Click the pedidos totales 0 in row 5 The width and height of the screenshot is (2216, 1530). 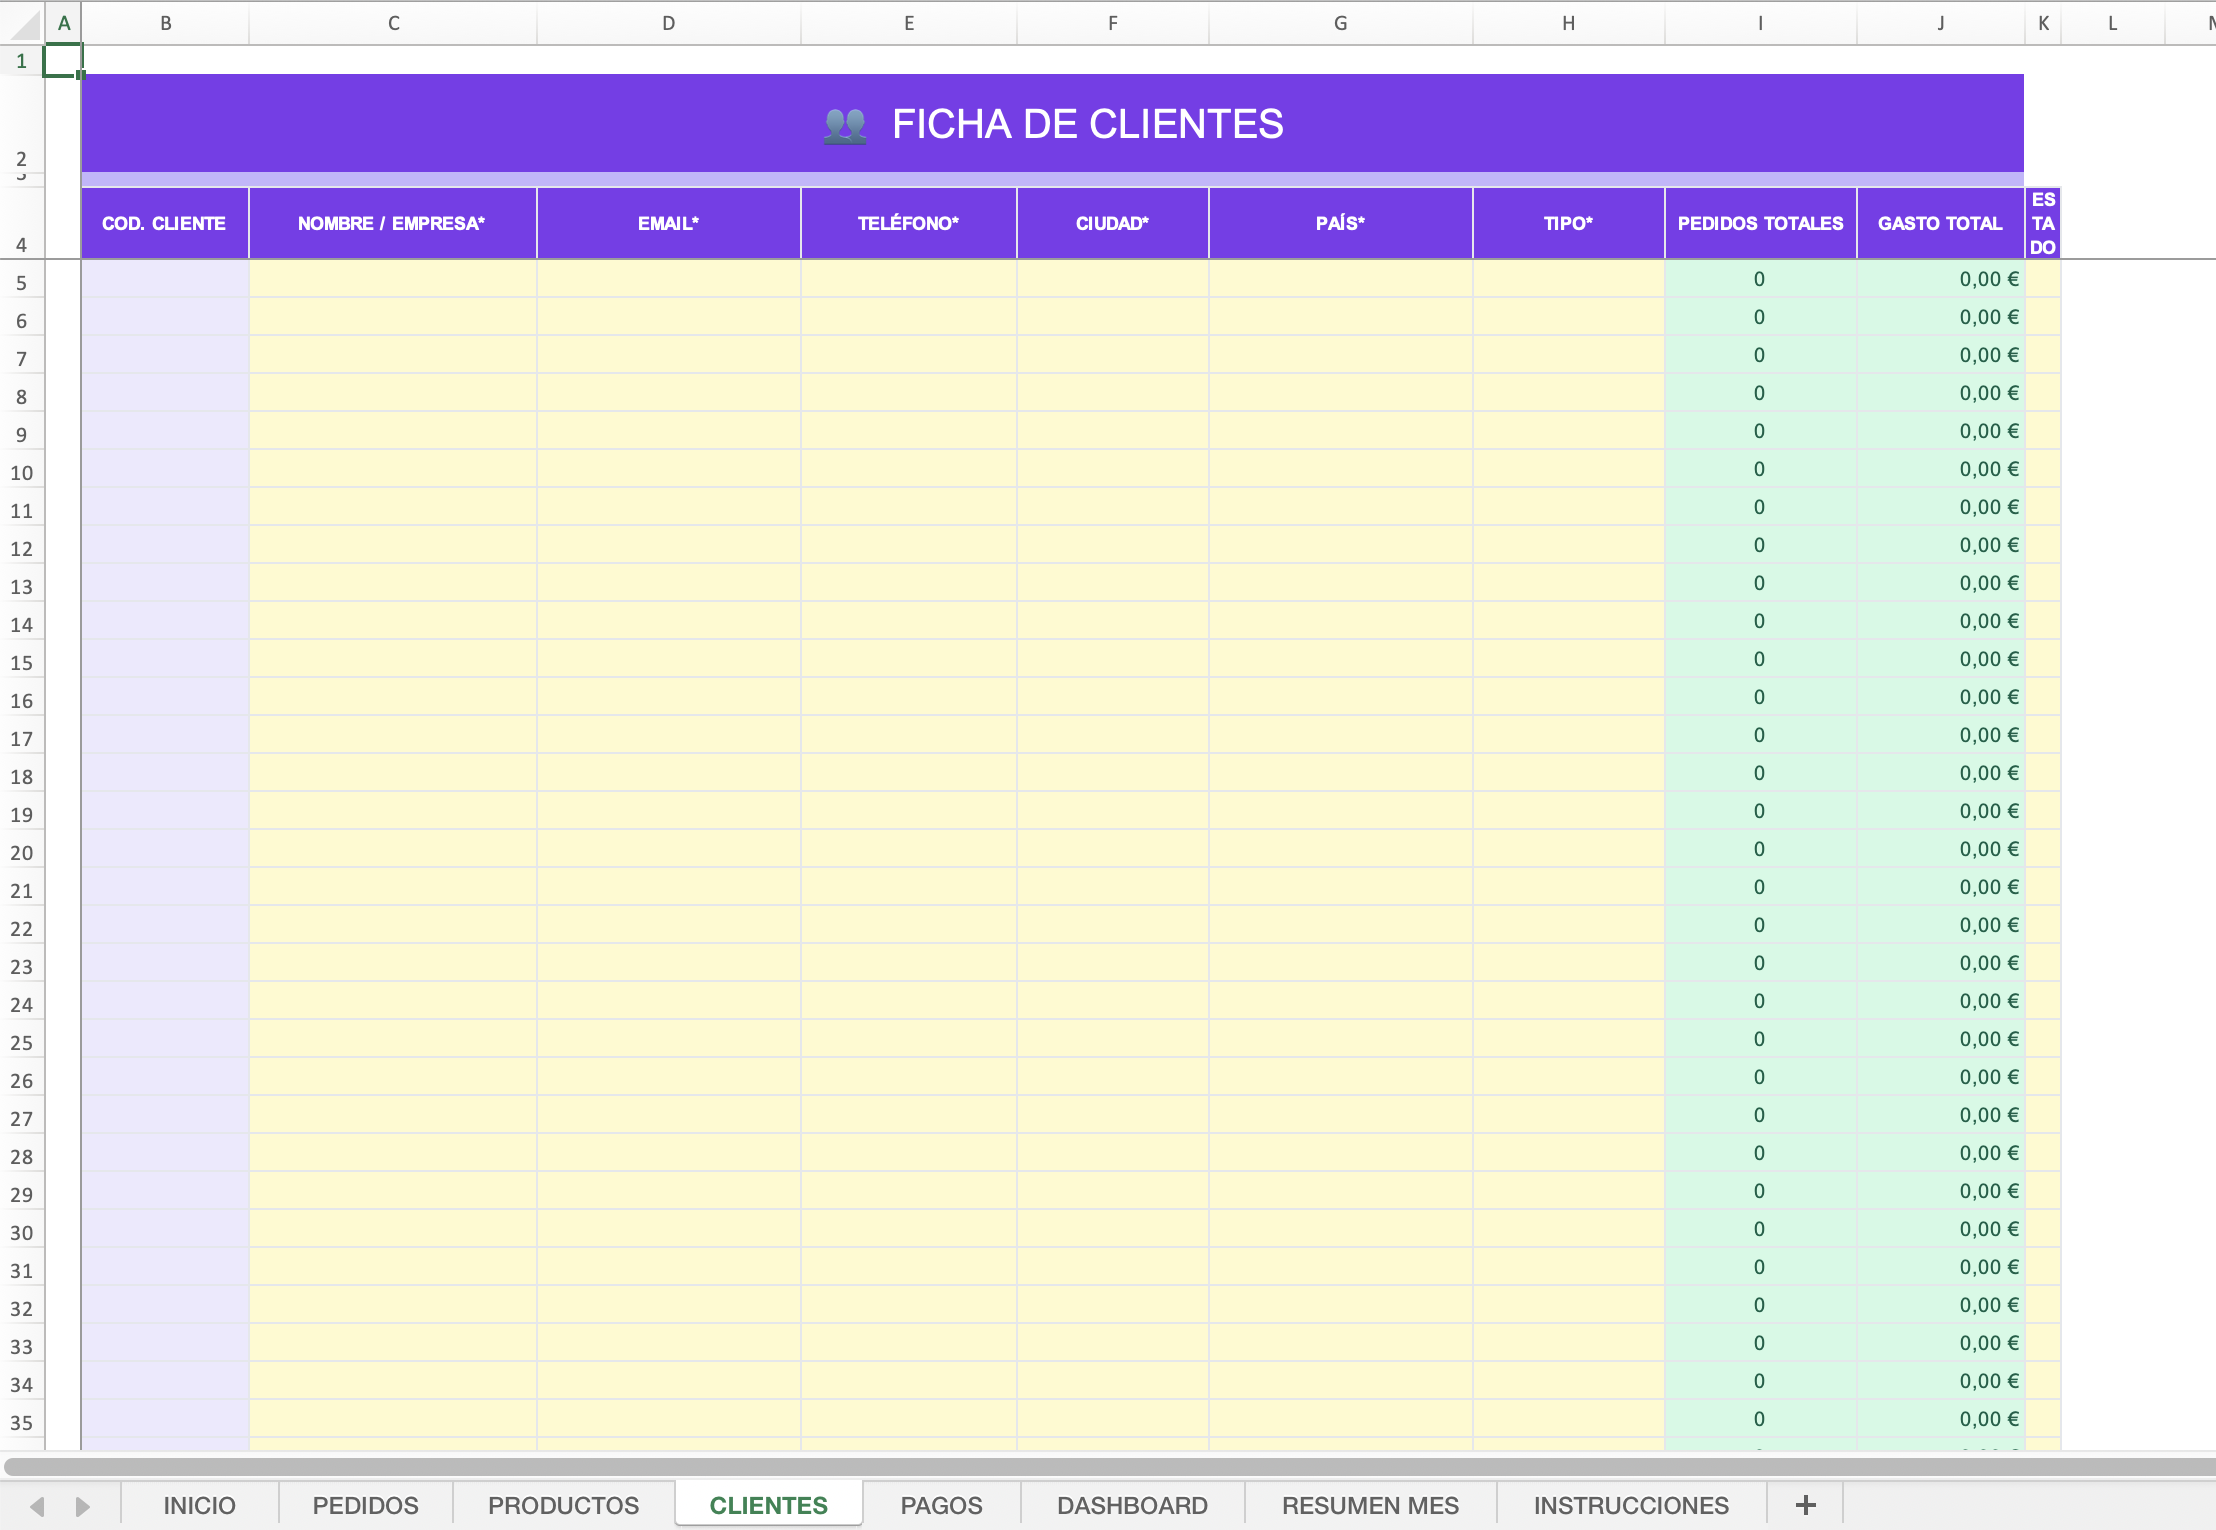[x=1760, y=279]
